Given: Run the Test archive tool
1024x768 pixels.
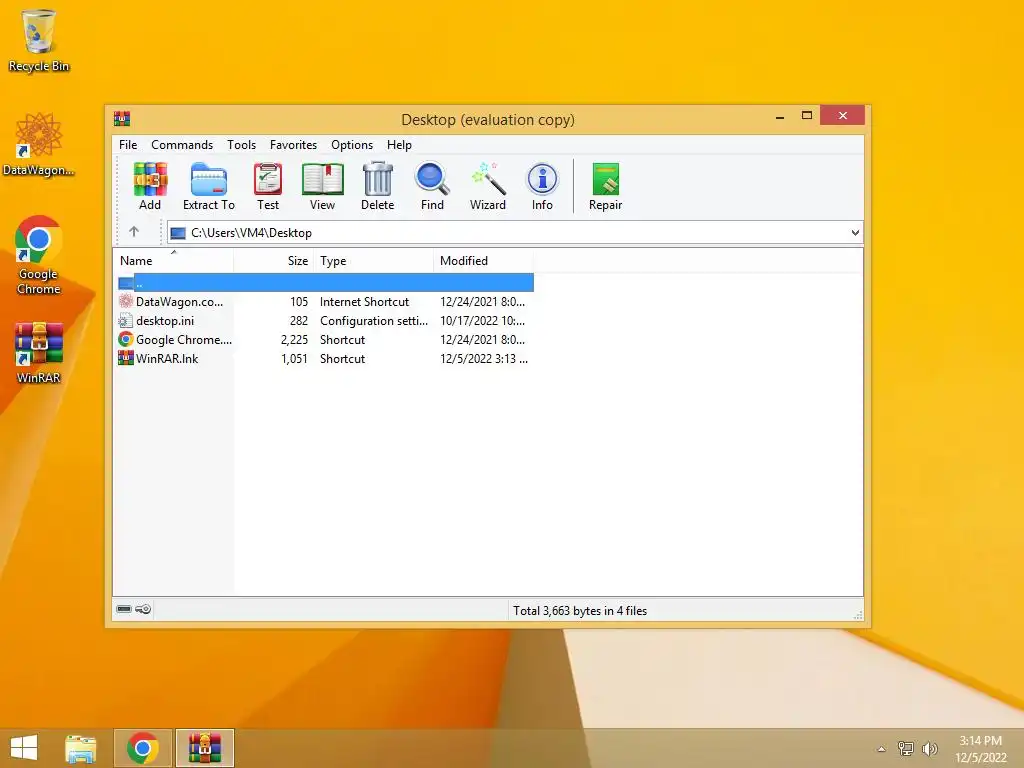Looking at the screenshot, I should [268, 186].
